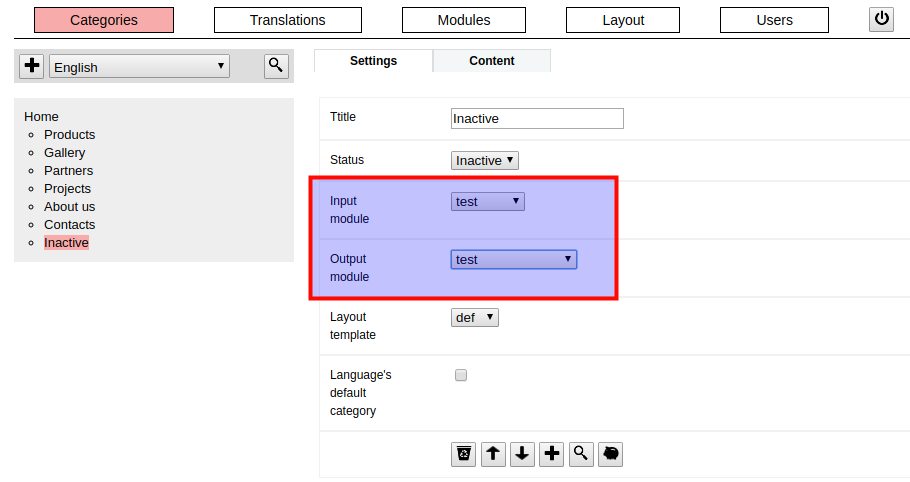Move category up with the up arrow
Image resolution: width=910 pixels, height=482 pixels.
tap(493, 454)
